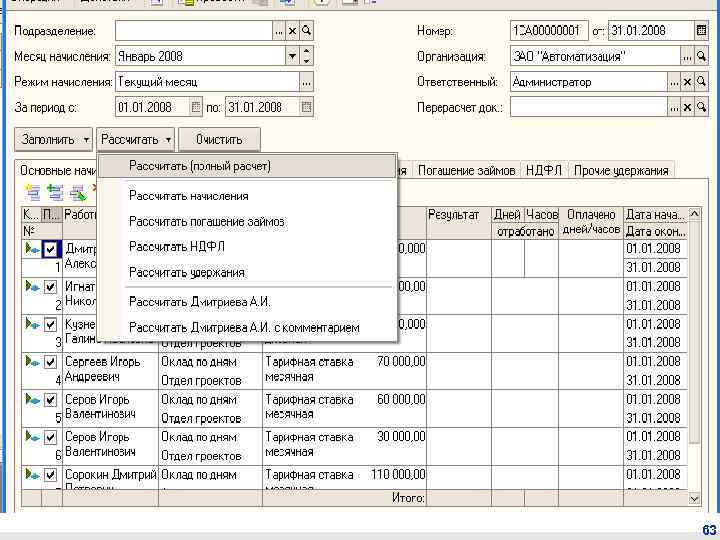The width and height of the screenshot is (720, 540).
Task: Click the Часов column header
Action: tap(541, 215)
